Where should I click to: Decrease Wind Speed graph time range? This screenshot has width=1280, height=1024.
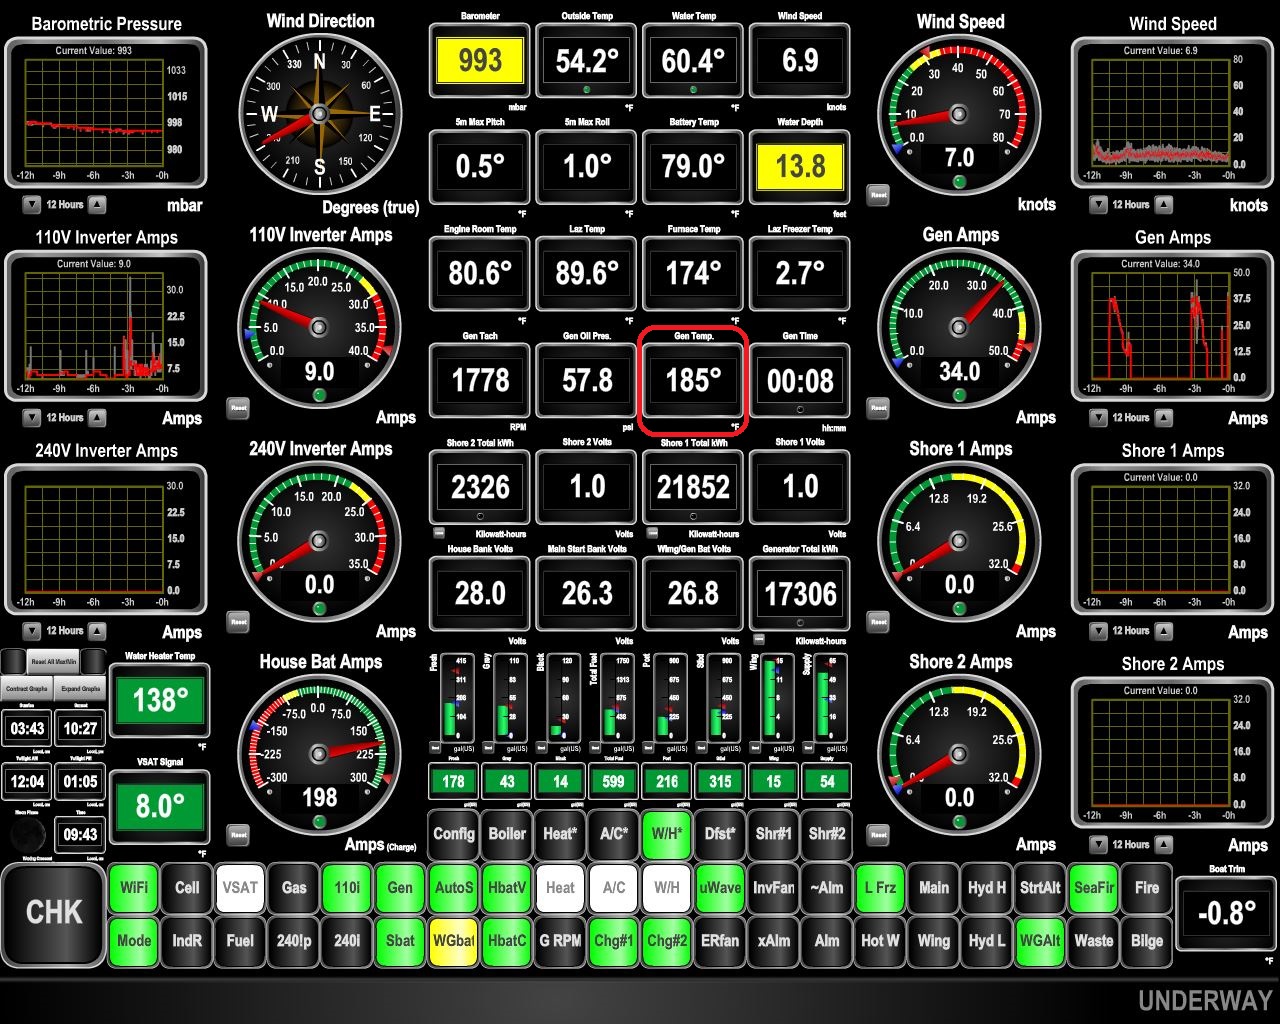(1098, 204)
